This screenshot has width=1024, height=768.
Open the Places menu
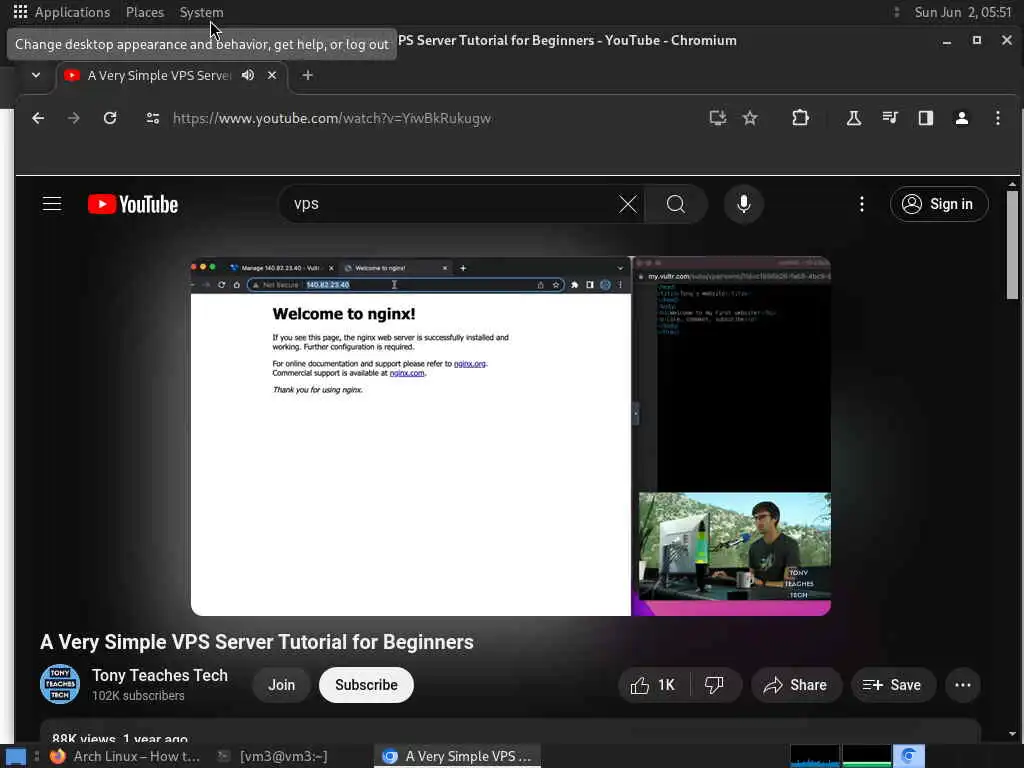[x=145, y=12]
